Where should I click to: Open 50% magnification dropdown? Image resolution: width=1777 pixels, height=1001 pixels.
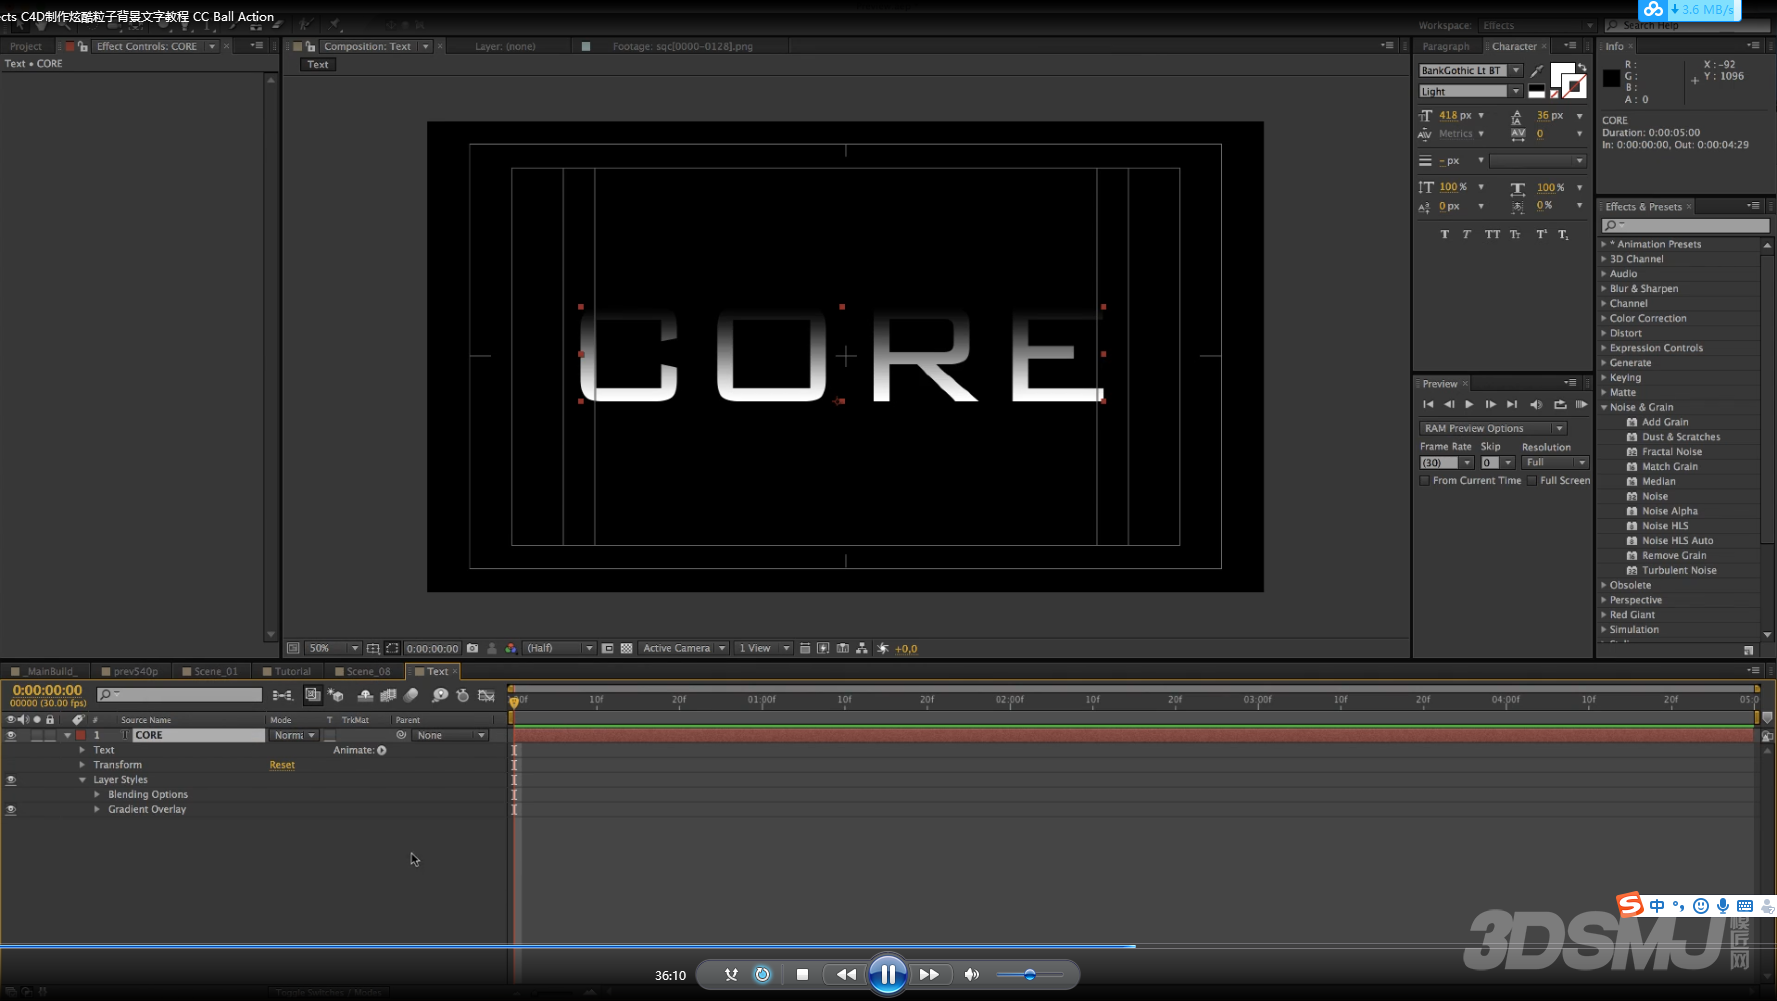[x=333, y=648]
